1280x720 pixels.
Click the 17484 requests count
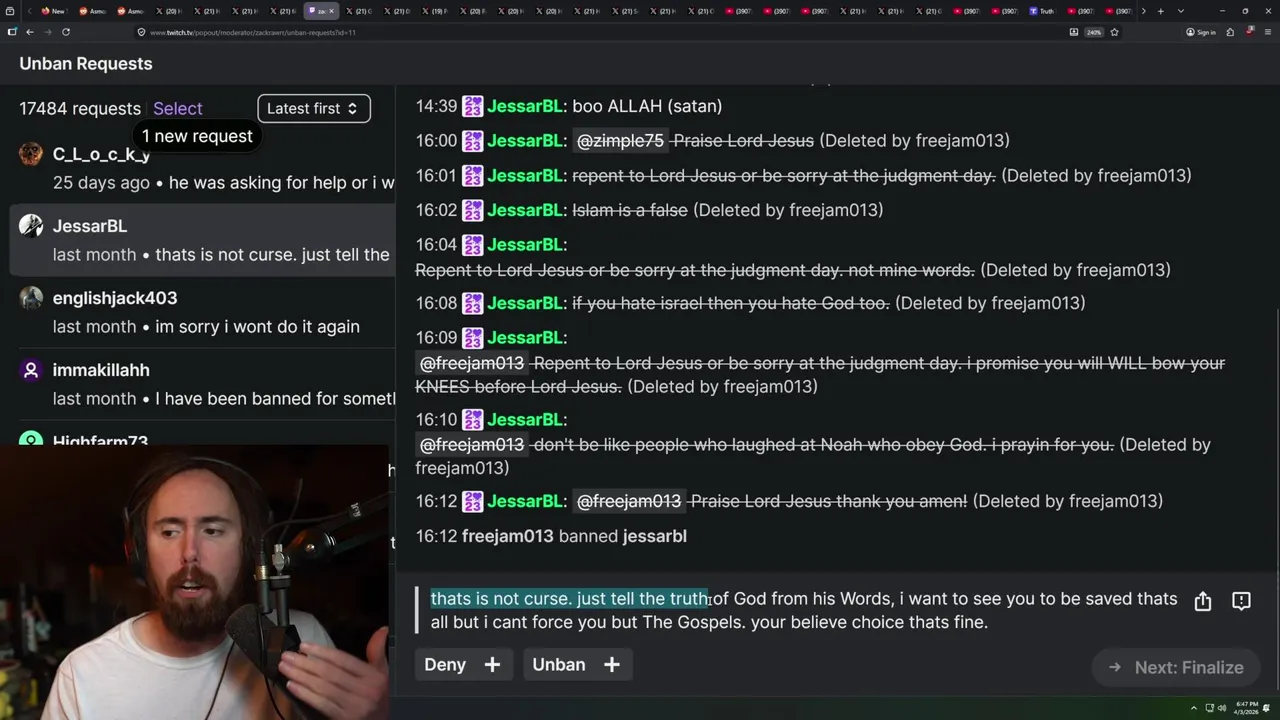[80, 108]
